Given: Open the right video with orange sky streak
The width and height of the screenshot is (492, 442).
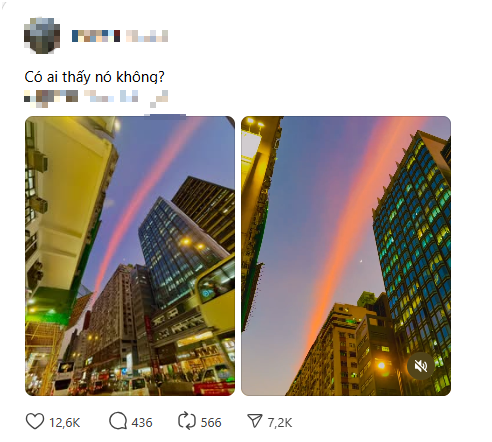Looking at the screenshot, I should coord(346,256).
